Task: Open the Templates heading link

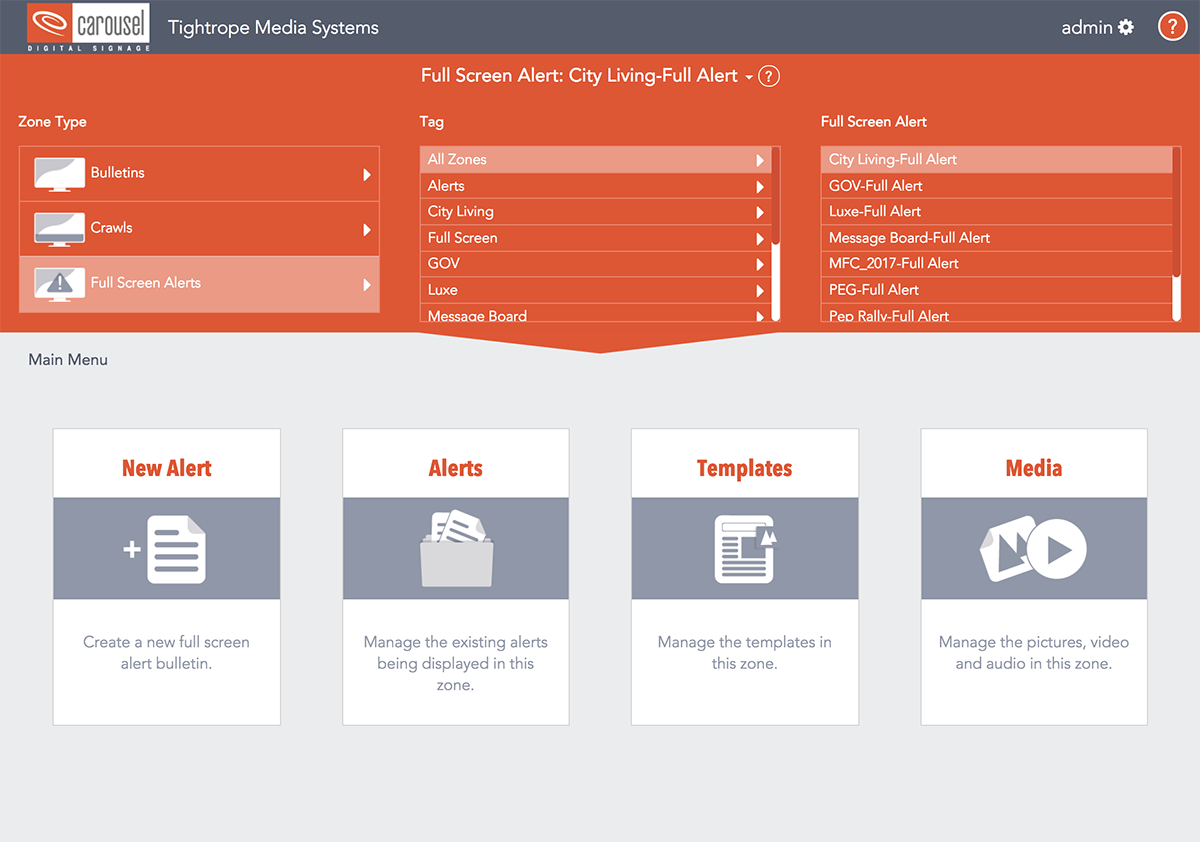Action: tap(744, 468)
